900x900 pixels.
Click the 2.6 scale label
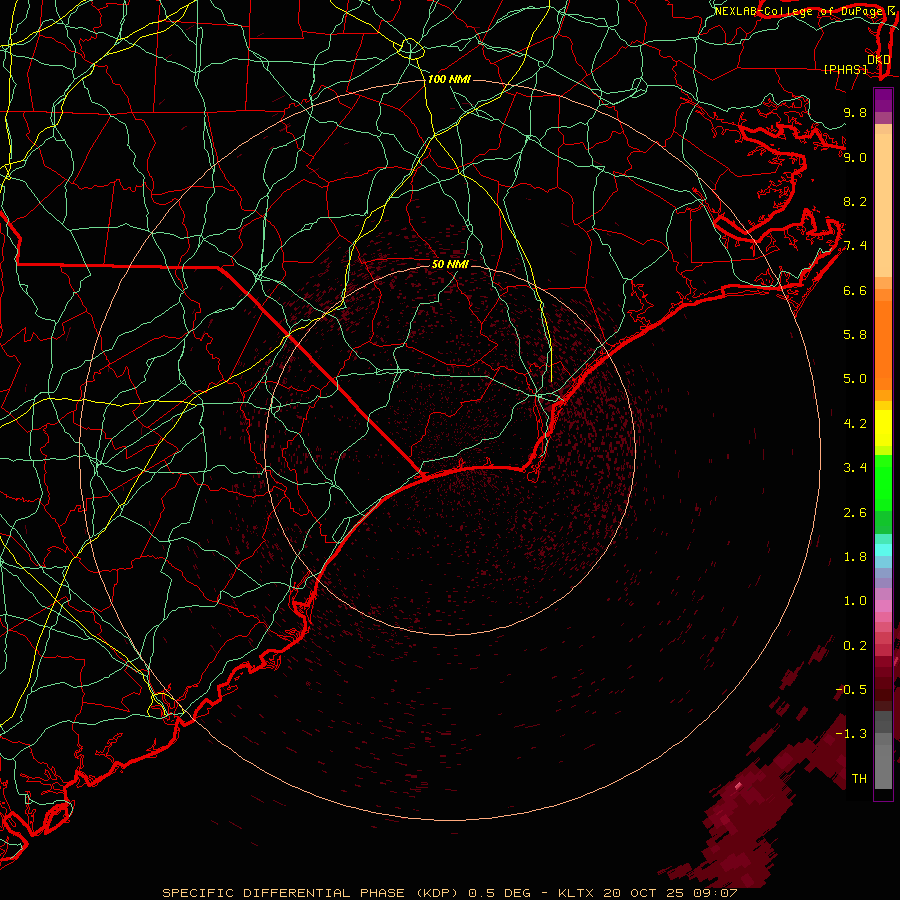coord(855,513)
